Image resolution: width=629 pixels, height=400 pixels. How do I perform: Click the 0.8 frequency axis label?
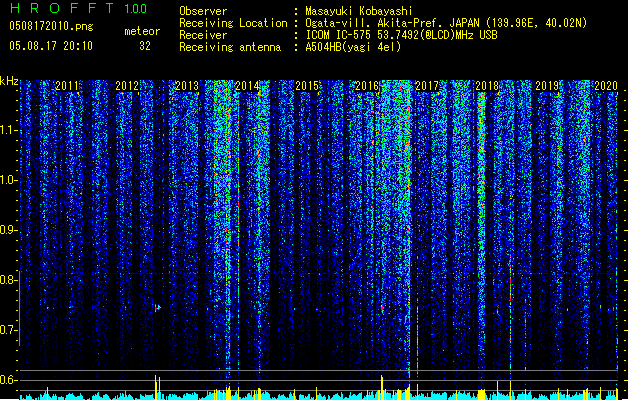pyautogui.click(x=9, y=280)
